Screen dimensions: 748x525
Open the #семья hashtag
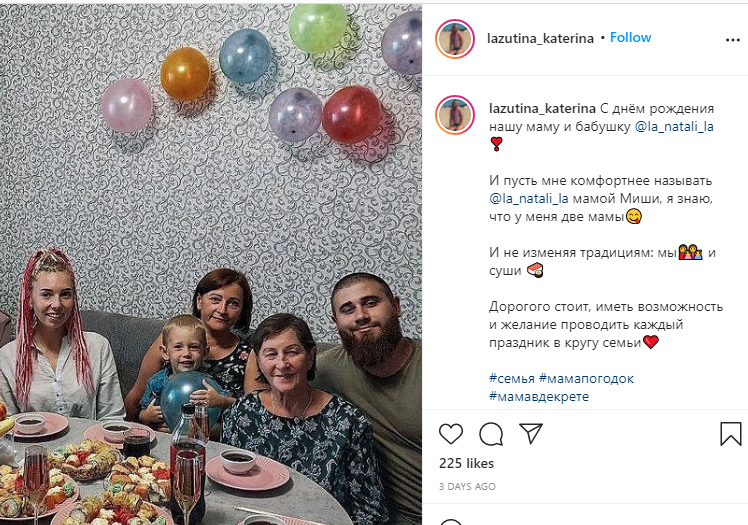coord(512,379)
